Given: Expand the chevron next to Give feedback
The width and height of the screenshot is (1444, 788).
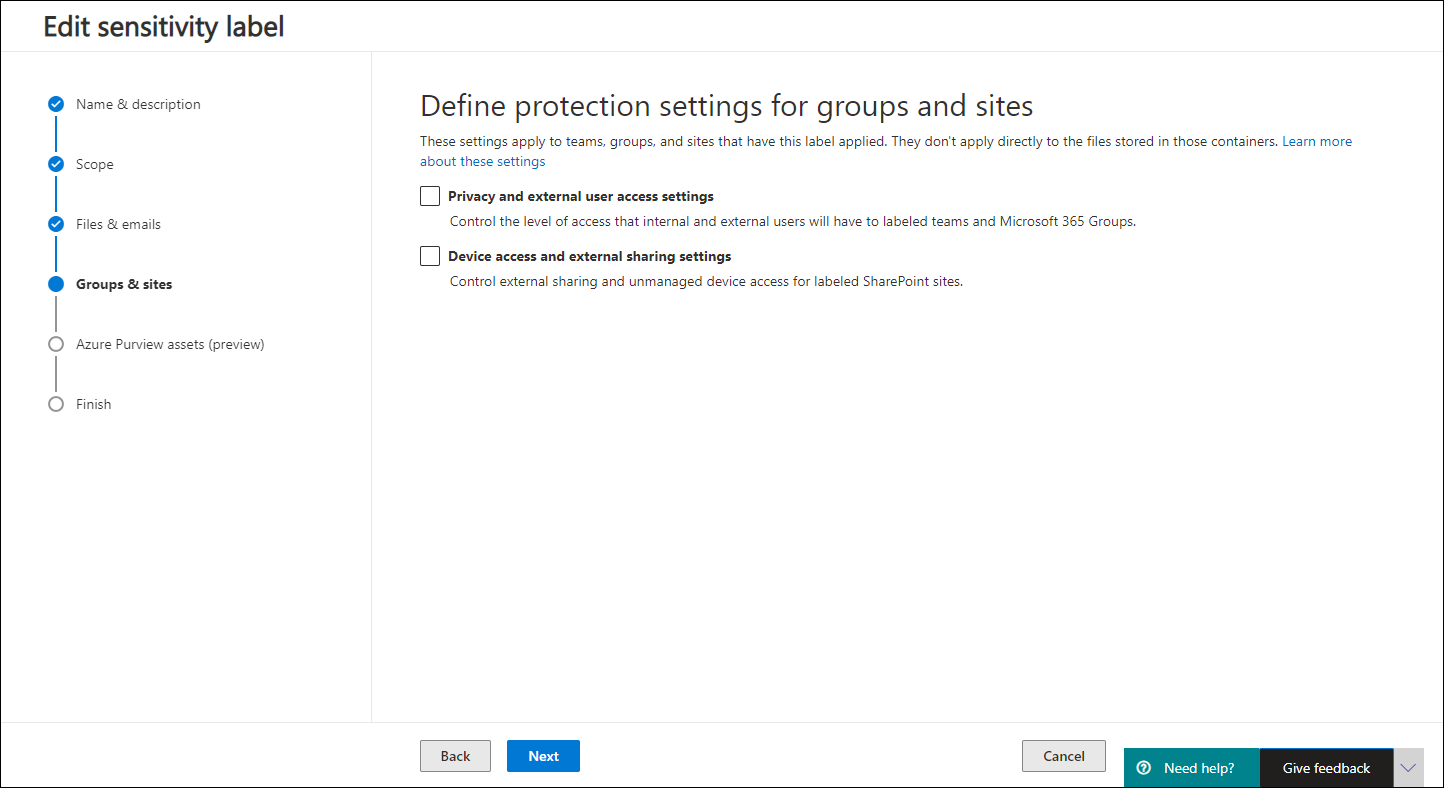Looking at the screenshot, I should 1408,768.
